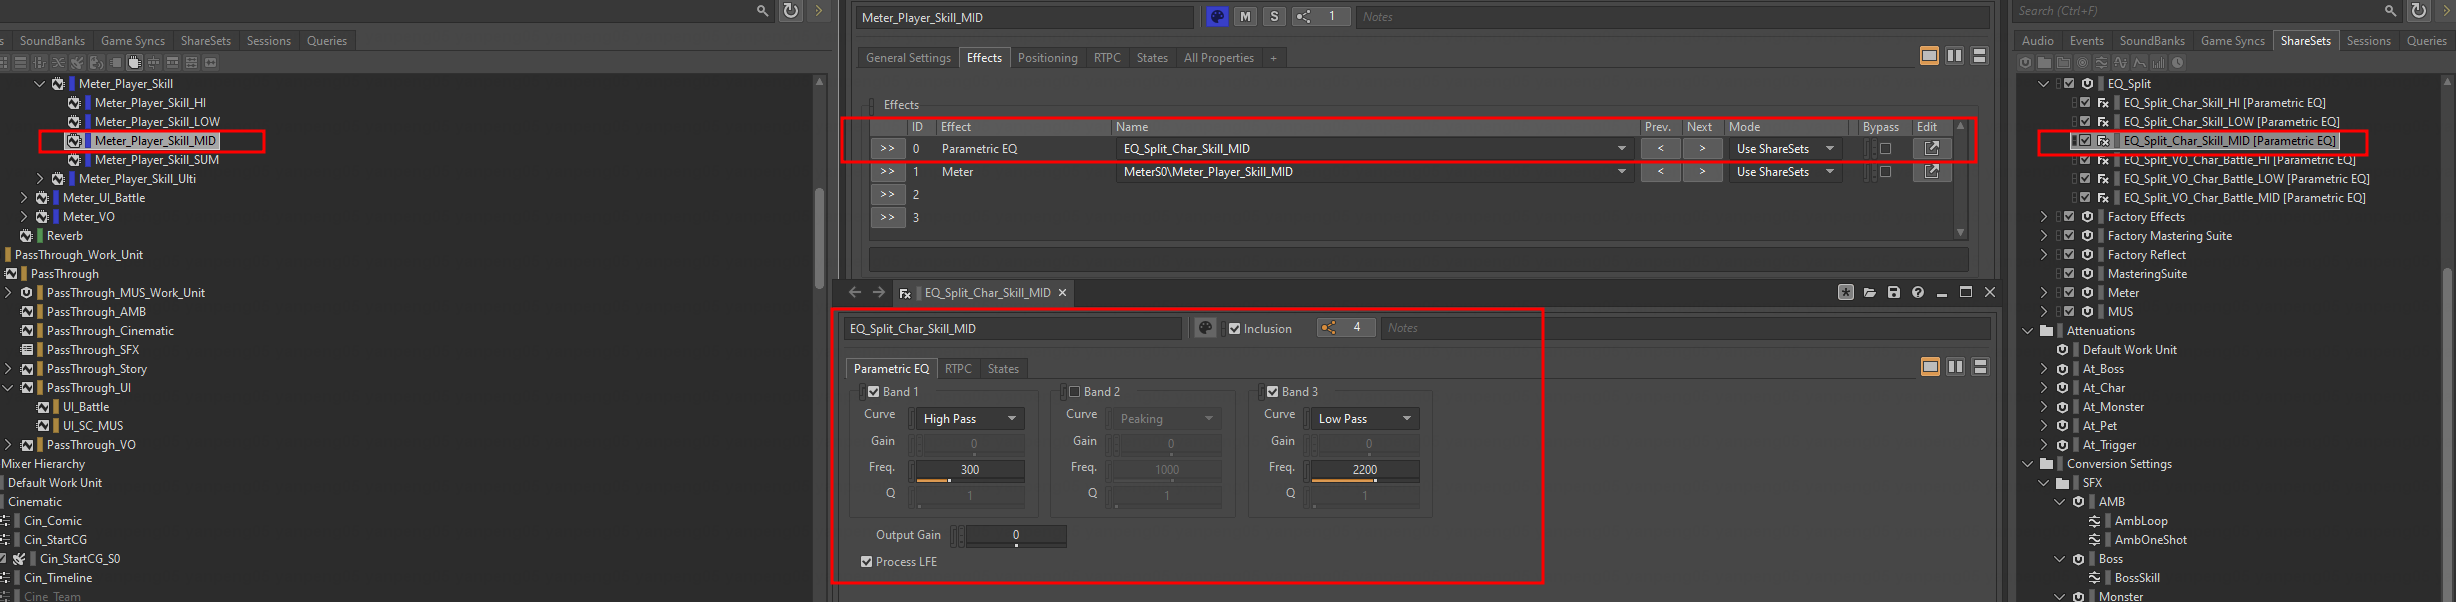Solo the Meter_Player_Skill_MID bus
Screen dimensions: 2456x602
pos(1274,16)
